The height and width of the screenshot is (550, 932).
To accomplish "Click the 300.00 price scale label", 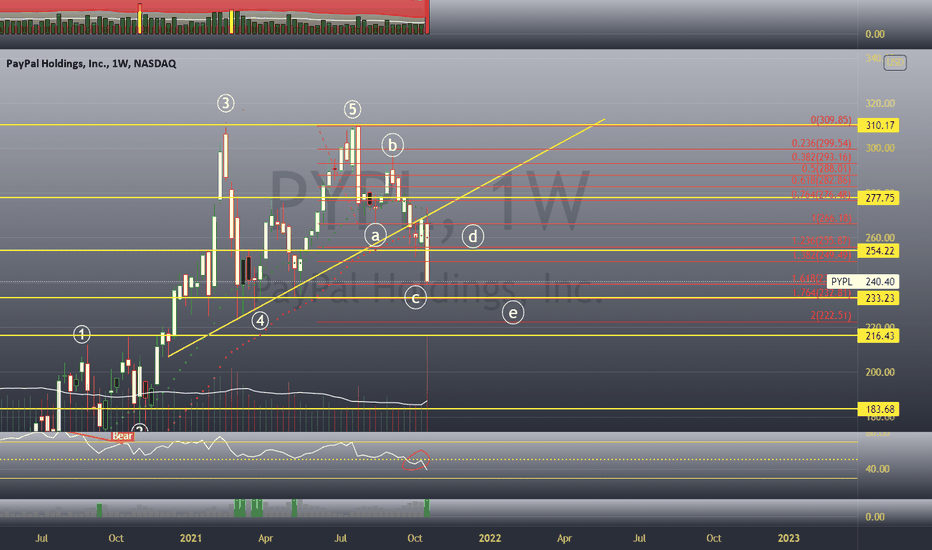I will pyautogui.click(x=880, y=148).
